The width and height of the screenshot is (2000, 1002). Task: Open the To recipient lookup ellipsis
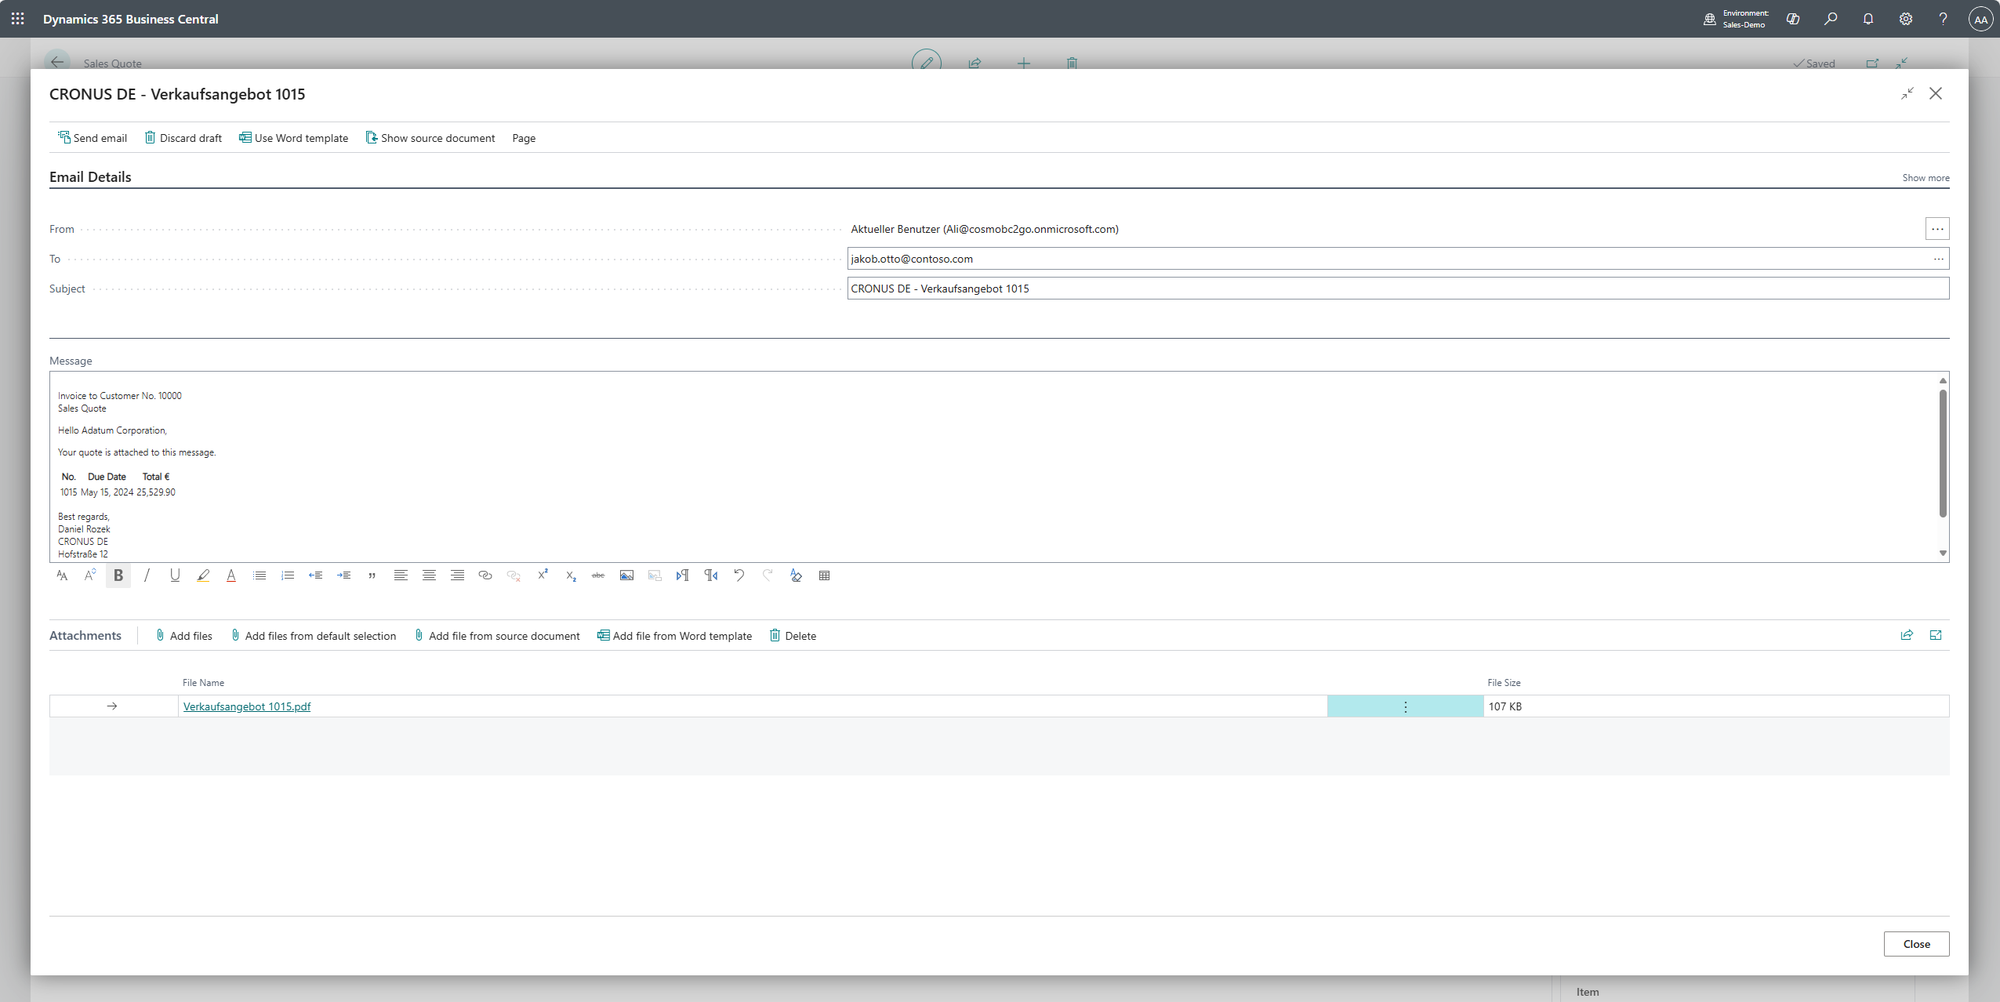[x=1938, y=259]
